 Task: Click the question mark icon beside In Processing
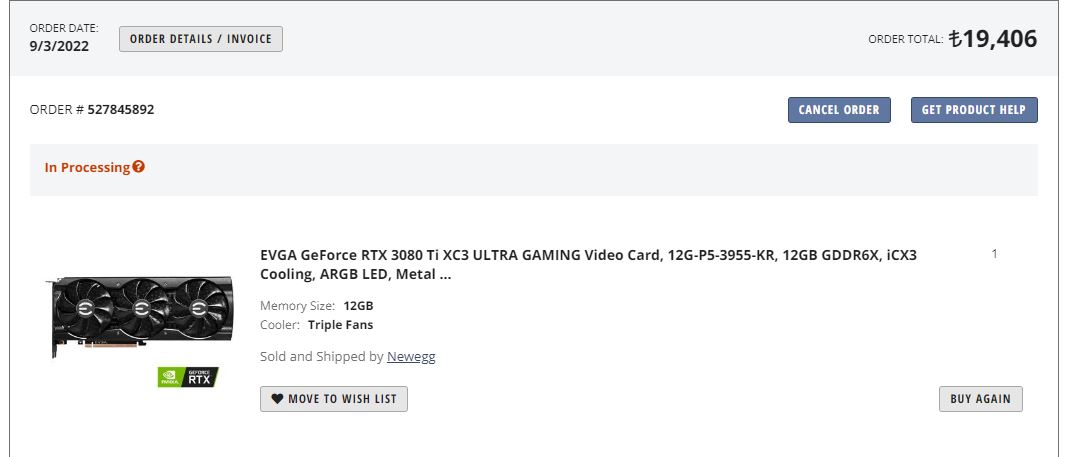point(139,167)
